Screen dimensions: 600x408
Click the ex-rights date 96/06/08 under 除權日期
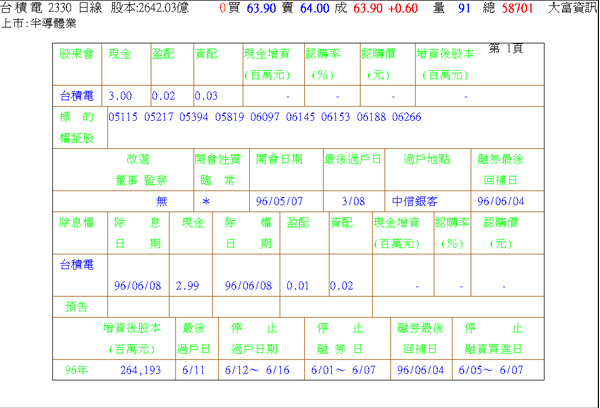248,286
